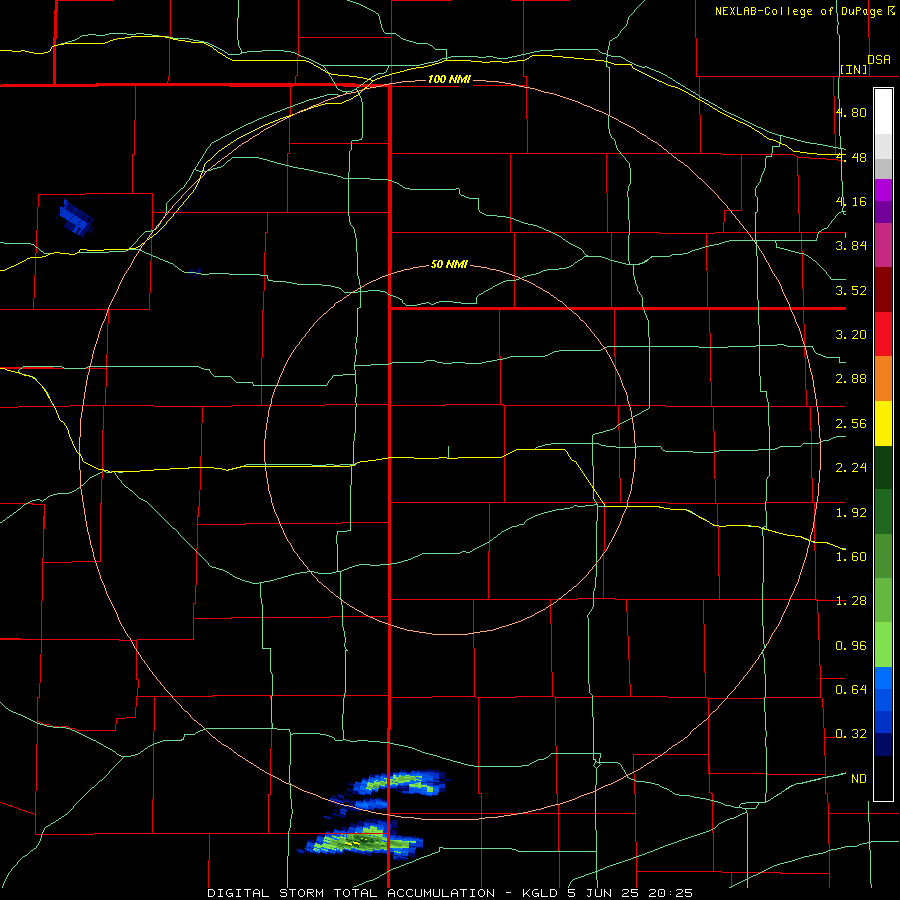900x900 pixels.
Task: Click the 4.80 legend value
Action: pyautogui.click(x=851, y=112)
